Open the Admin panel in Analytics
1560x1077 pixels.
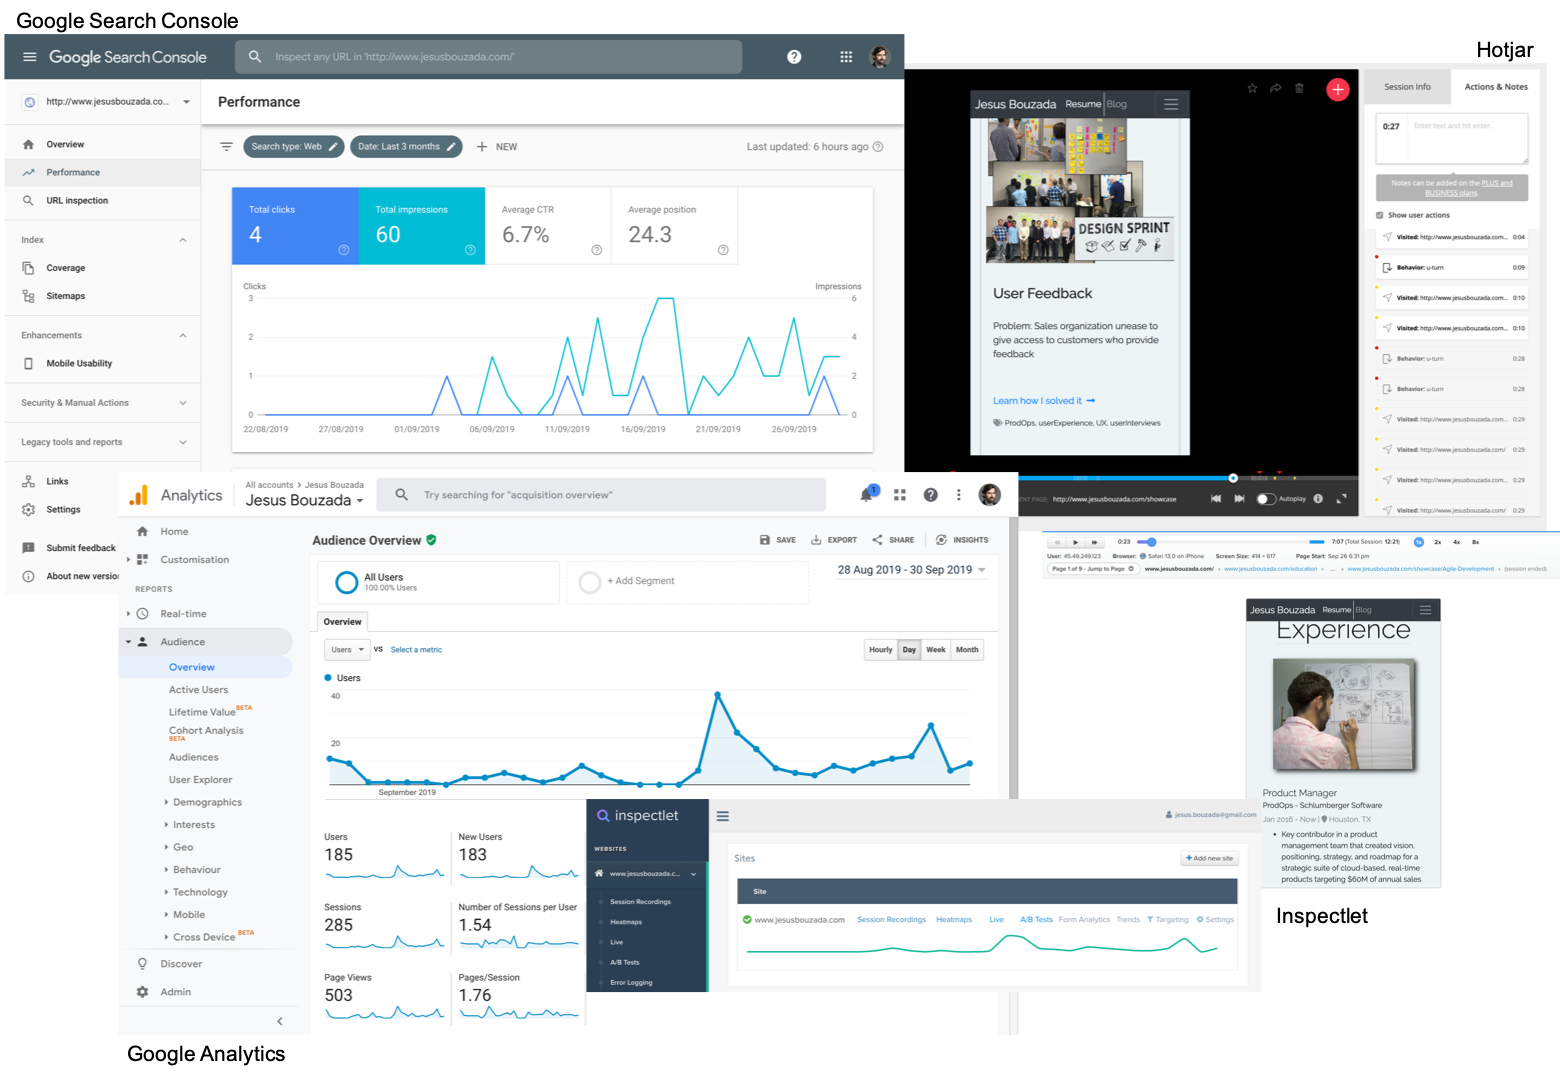pyautogui.click(x=176, y=991)
